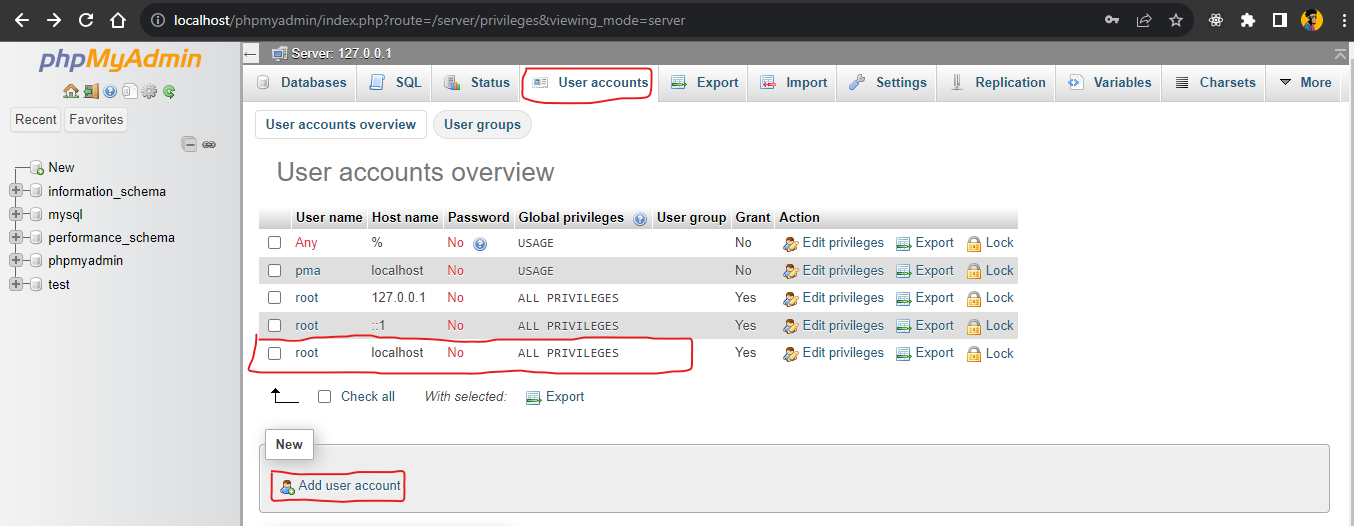Tick checkbox for root ::1 row
This screenshot has height=526, width=1354.
[x=274, y=326]
